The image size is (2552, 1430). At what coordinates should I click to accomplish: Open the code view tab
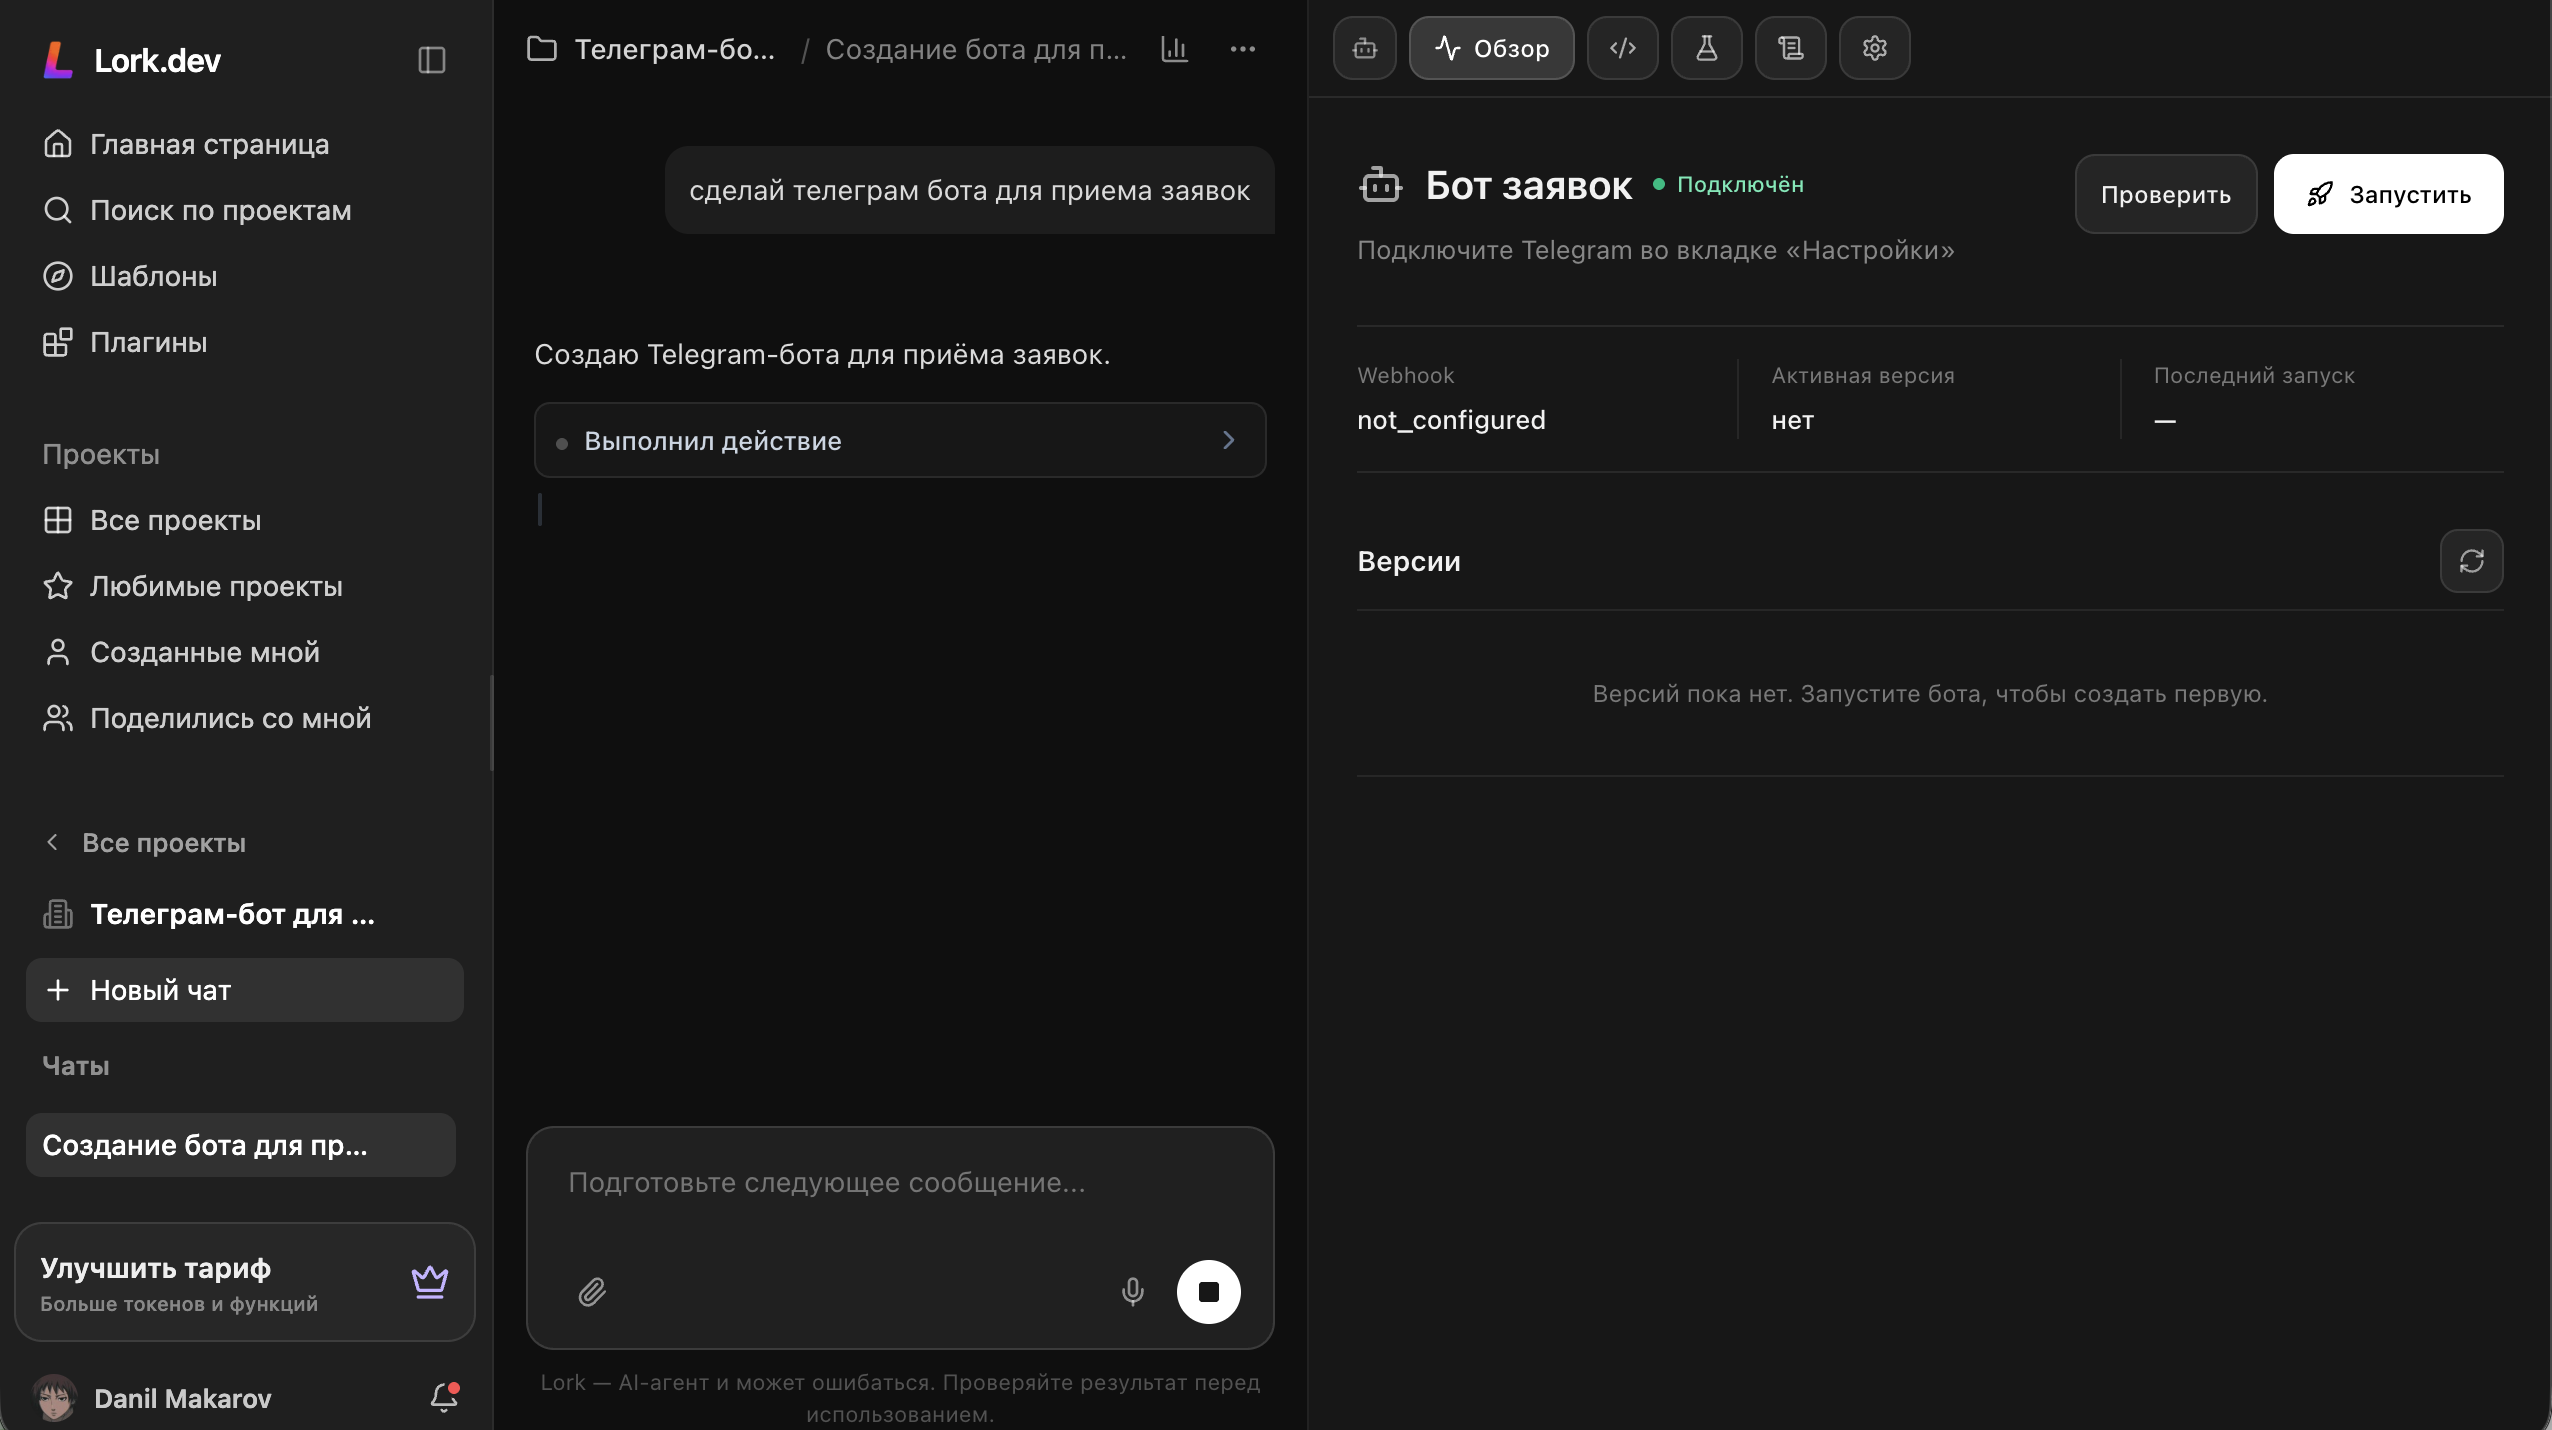(1623, 48)
